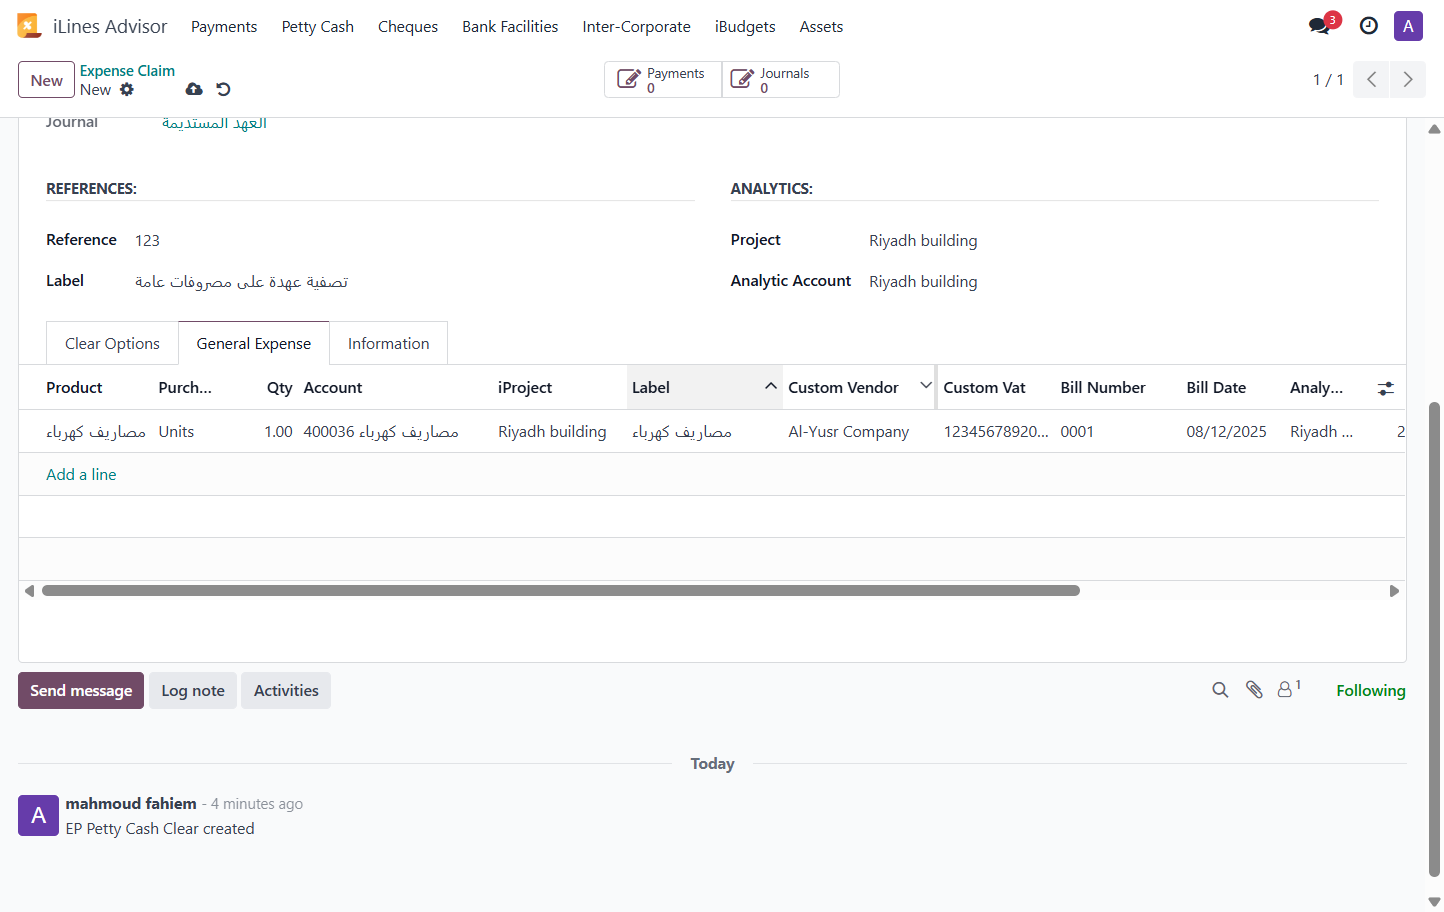Screen dimensions: 1444x912
Task: Click Add a line link
Action: click(x=81, y=475)
